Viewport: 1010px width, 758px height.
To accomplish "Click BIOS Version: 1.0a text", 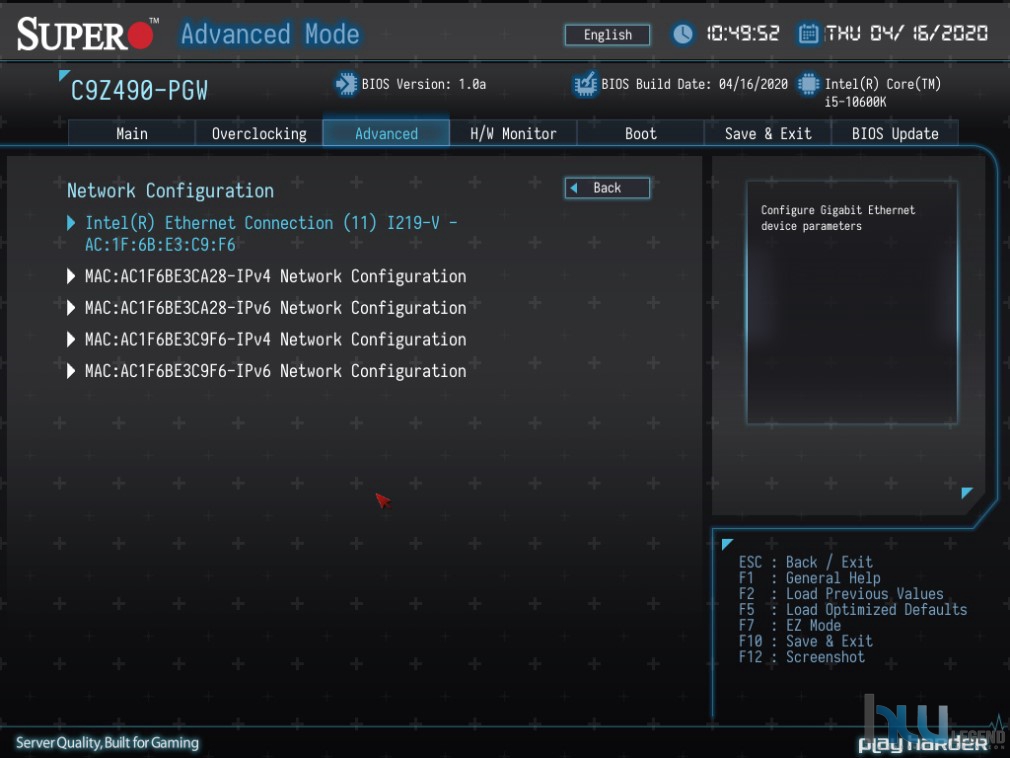I will pyautogui.click(x=424, y=84).
